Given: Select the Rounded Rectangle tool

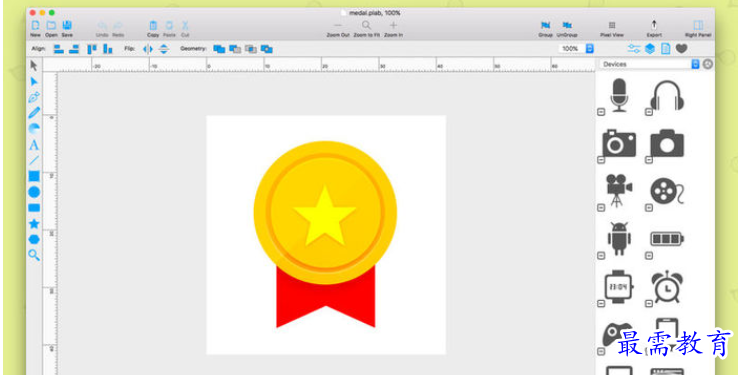Looking at the screenshot, I should click(x=34, y=208).
